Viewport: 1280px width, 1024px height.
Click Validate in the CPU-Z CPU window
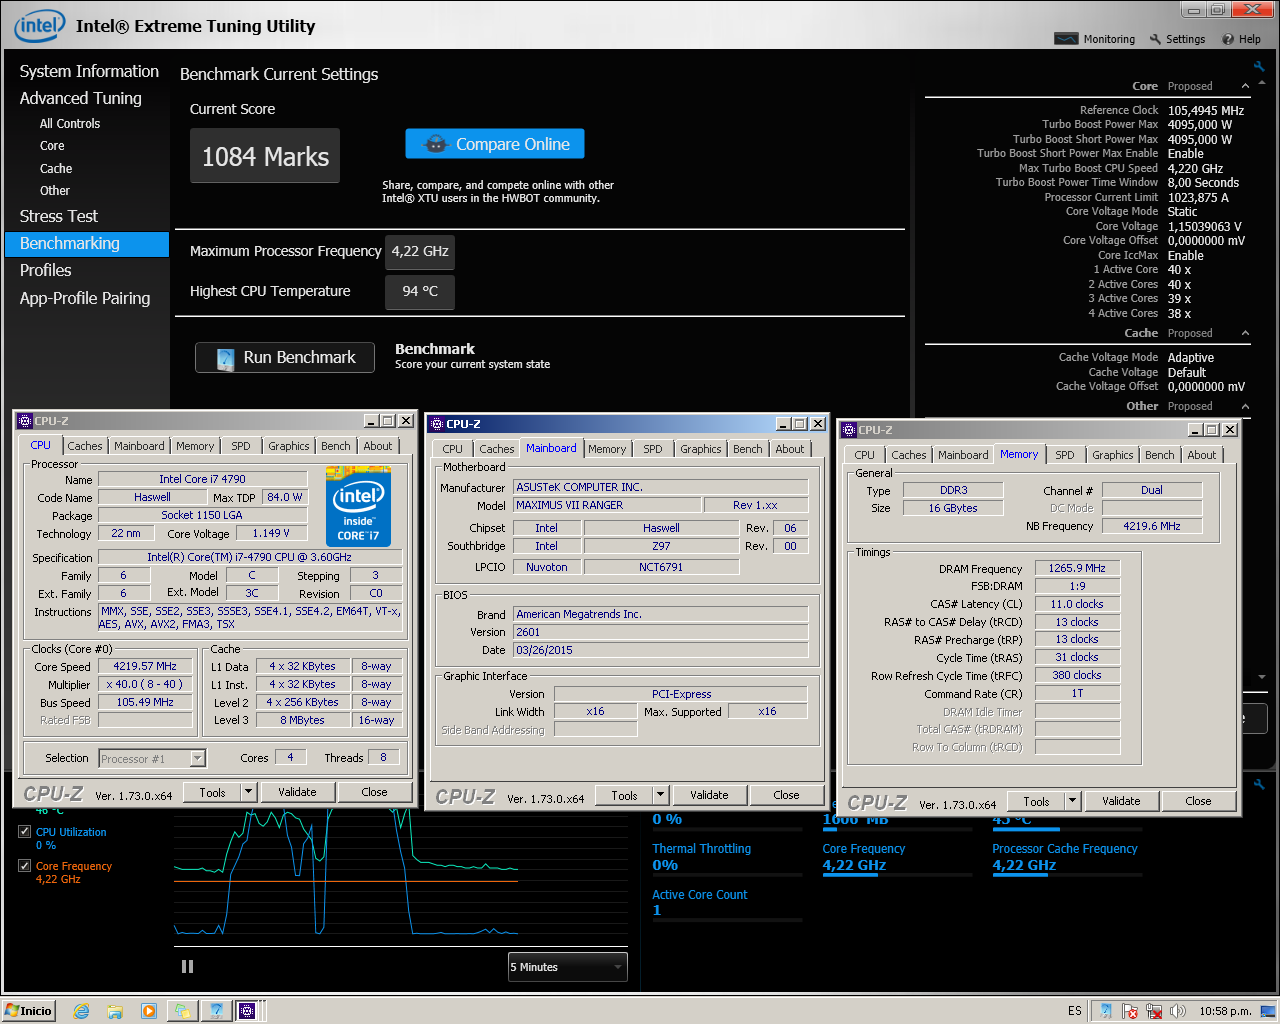tap(297, 792)
